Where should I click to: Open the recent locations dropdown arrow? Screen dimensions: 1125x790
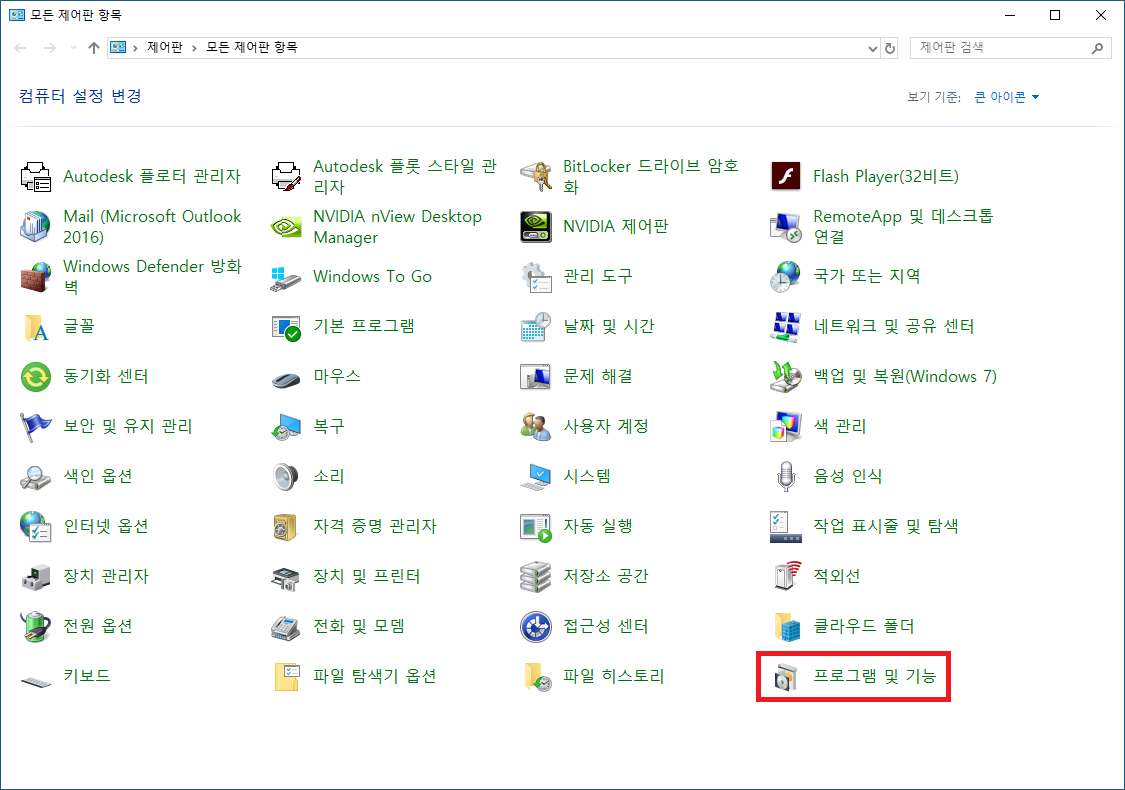tap(73, 48)
